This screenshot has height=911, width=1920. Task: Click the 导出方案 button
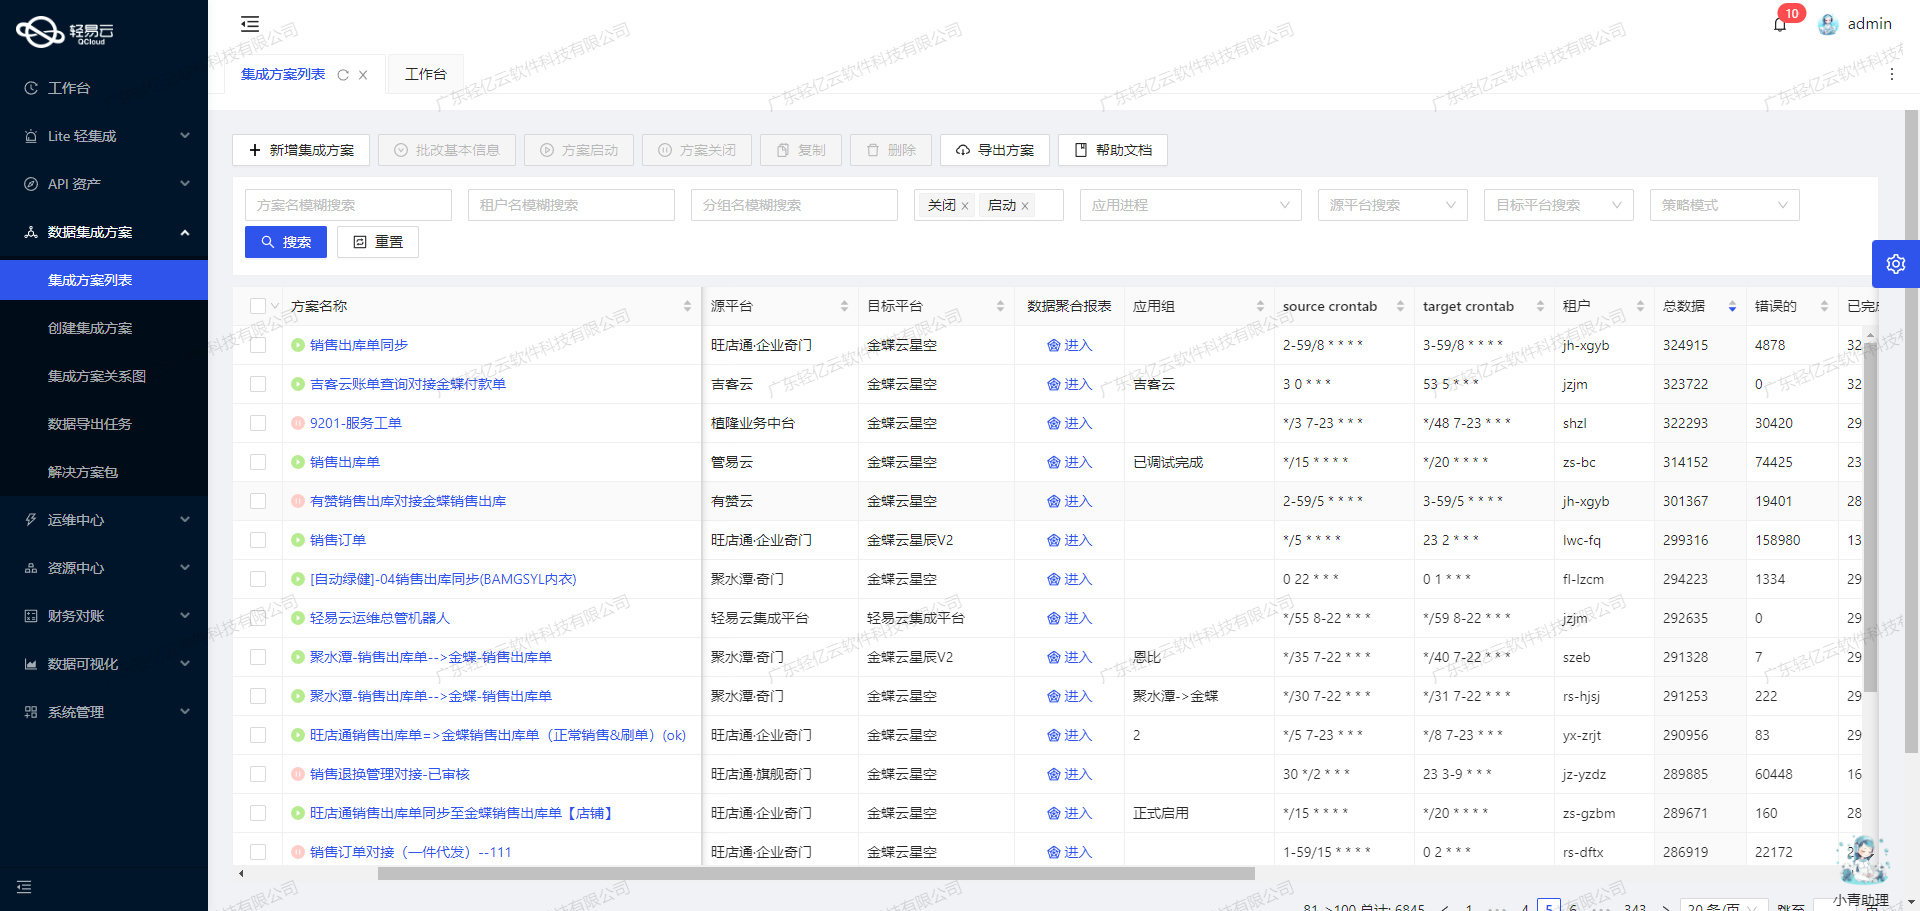point(995,150)
